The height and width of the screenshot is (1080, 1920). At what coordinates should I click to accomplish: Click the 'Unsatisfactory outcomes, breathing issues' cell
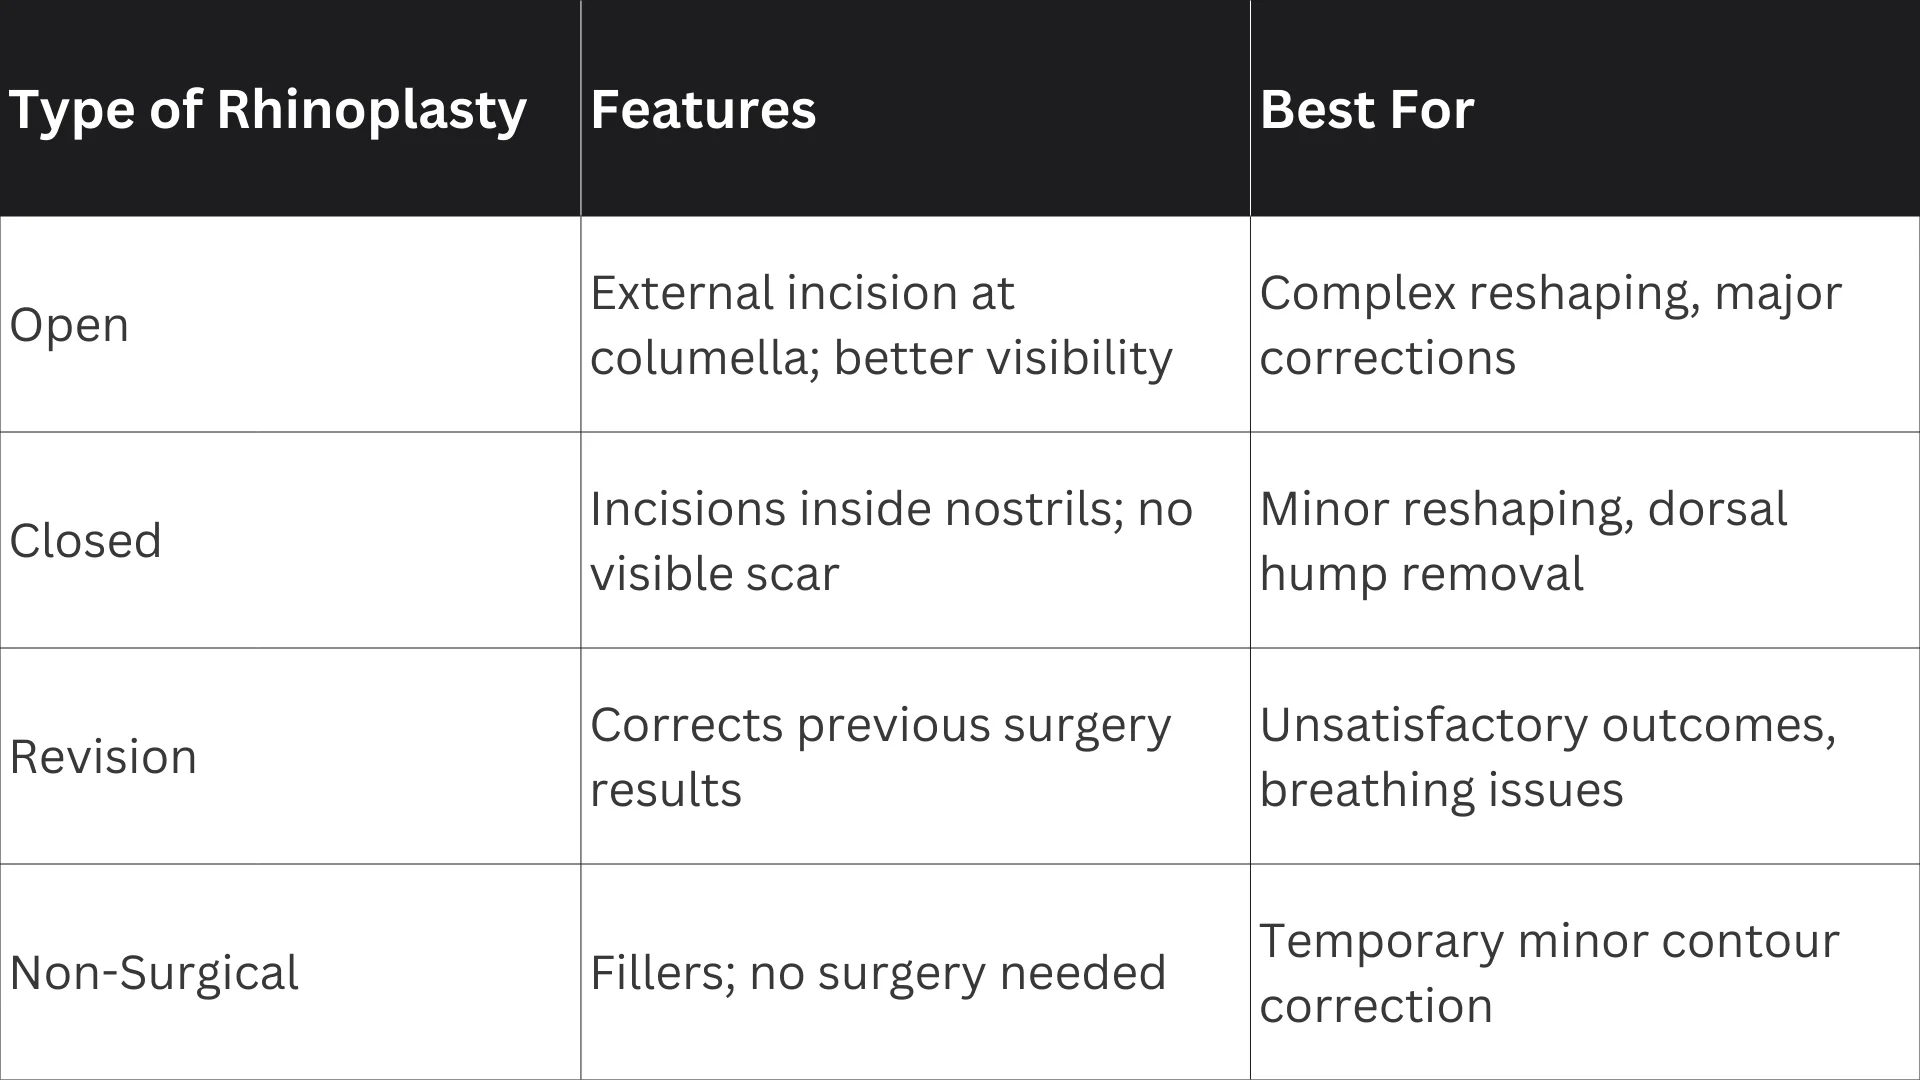[1547, 757]
